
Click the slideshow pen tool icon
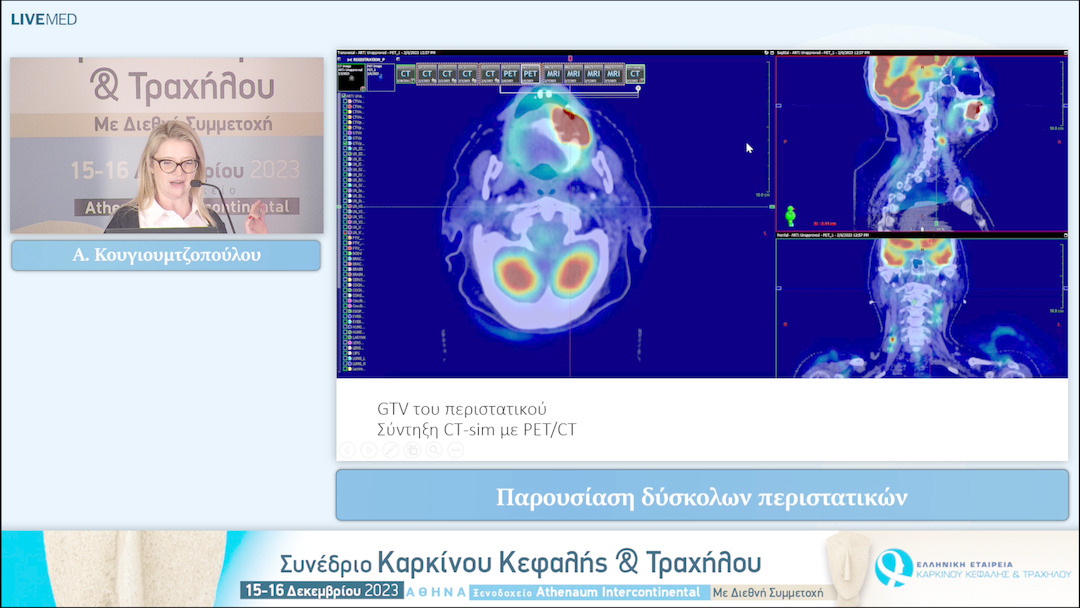tap(390, 450)
